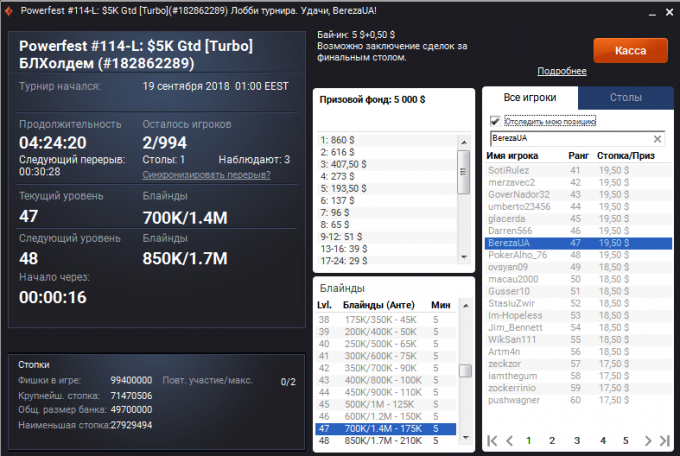Click prize row '9-12: 51 $'
The width and height of the screenshot is (680, 456).
[387, 237]
